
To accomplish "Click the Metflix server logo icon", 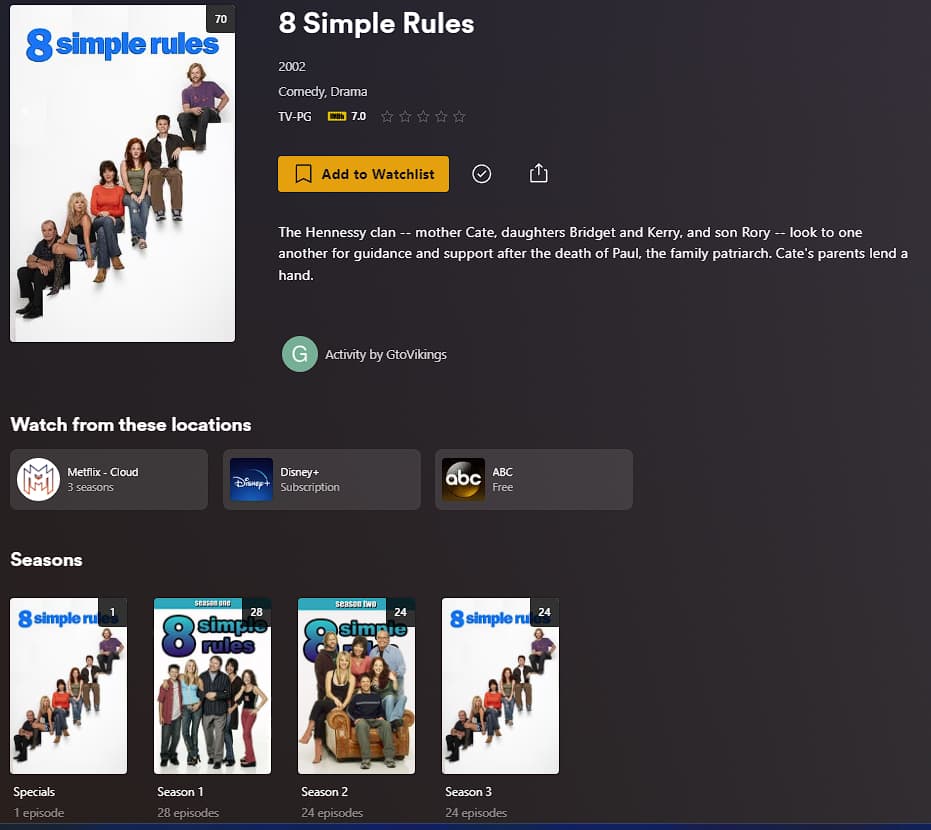I will (x=38, y=479).
